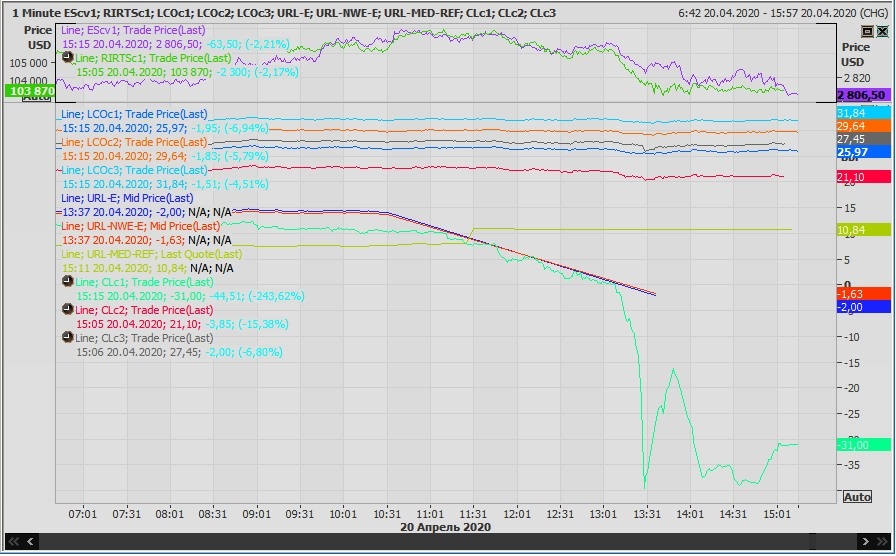Select the CLc3 Trade Price legend line
This screenshot has height=556, width=896.
(144, 338)
